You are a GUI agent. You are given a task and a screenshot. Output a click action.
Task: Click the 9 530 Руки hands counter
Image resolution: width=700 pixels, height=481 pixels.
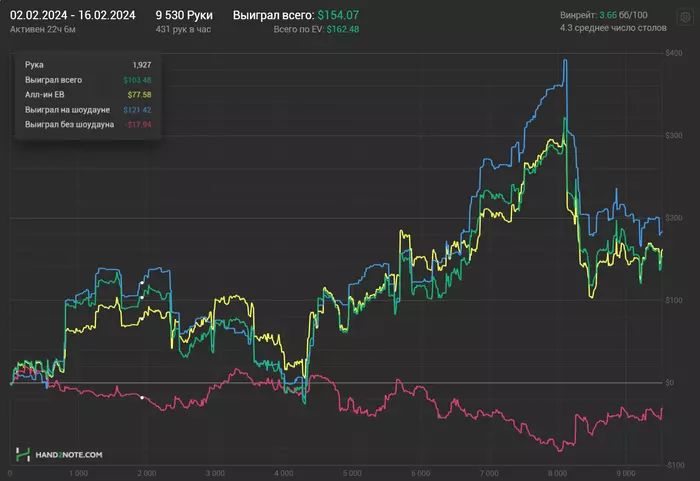click(x=184, y=15)
